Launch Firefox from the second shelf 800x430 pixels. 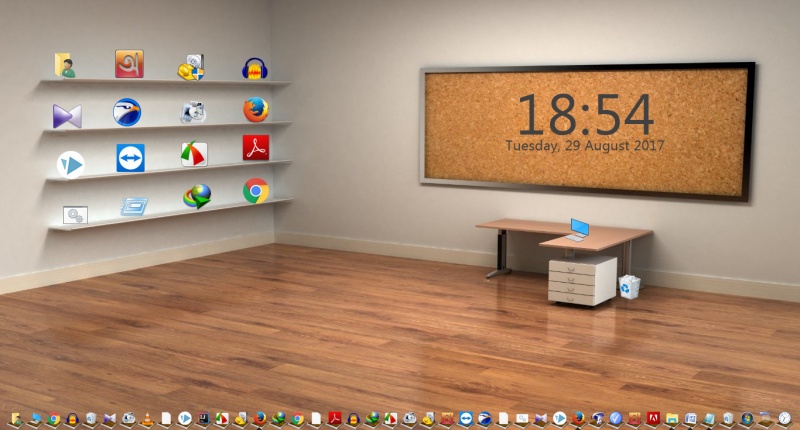click(256, 110)
